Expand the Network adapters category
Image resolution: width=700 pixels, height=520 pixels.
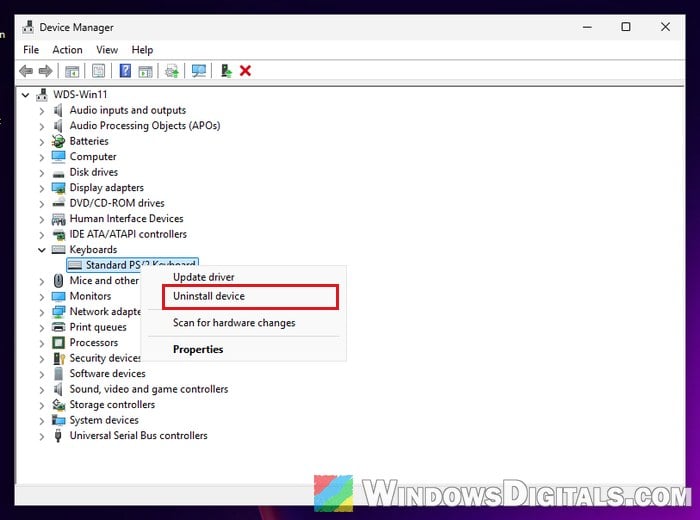click(x=42, y=312)
